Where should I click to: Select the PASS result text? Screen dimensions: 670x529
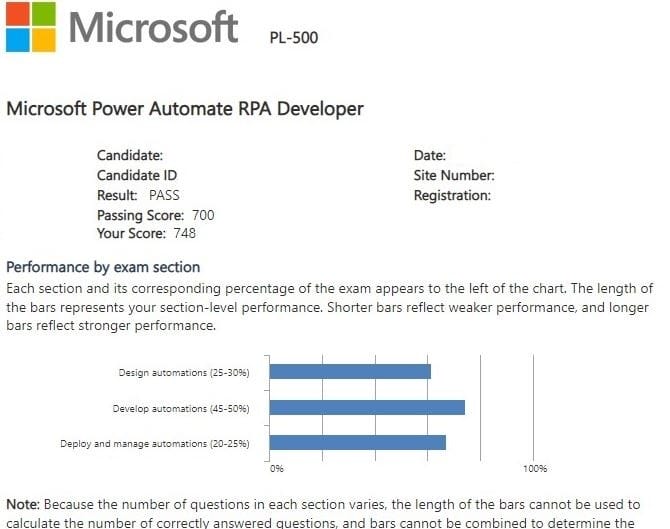coord(164,195)
